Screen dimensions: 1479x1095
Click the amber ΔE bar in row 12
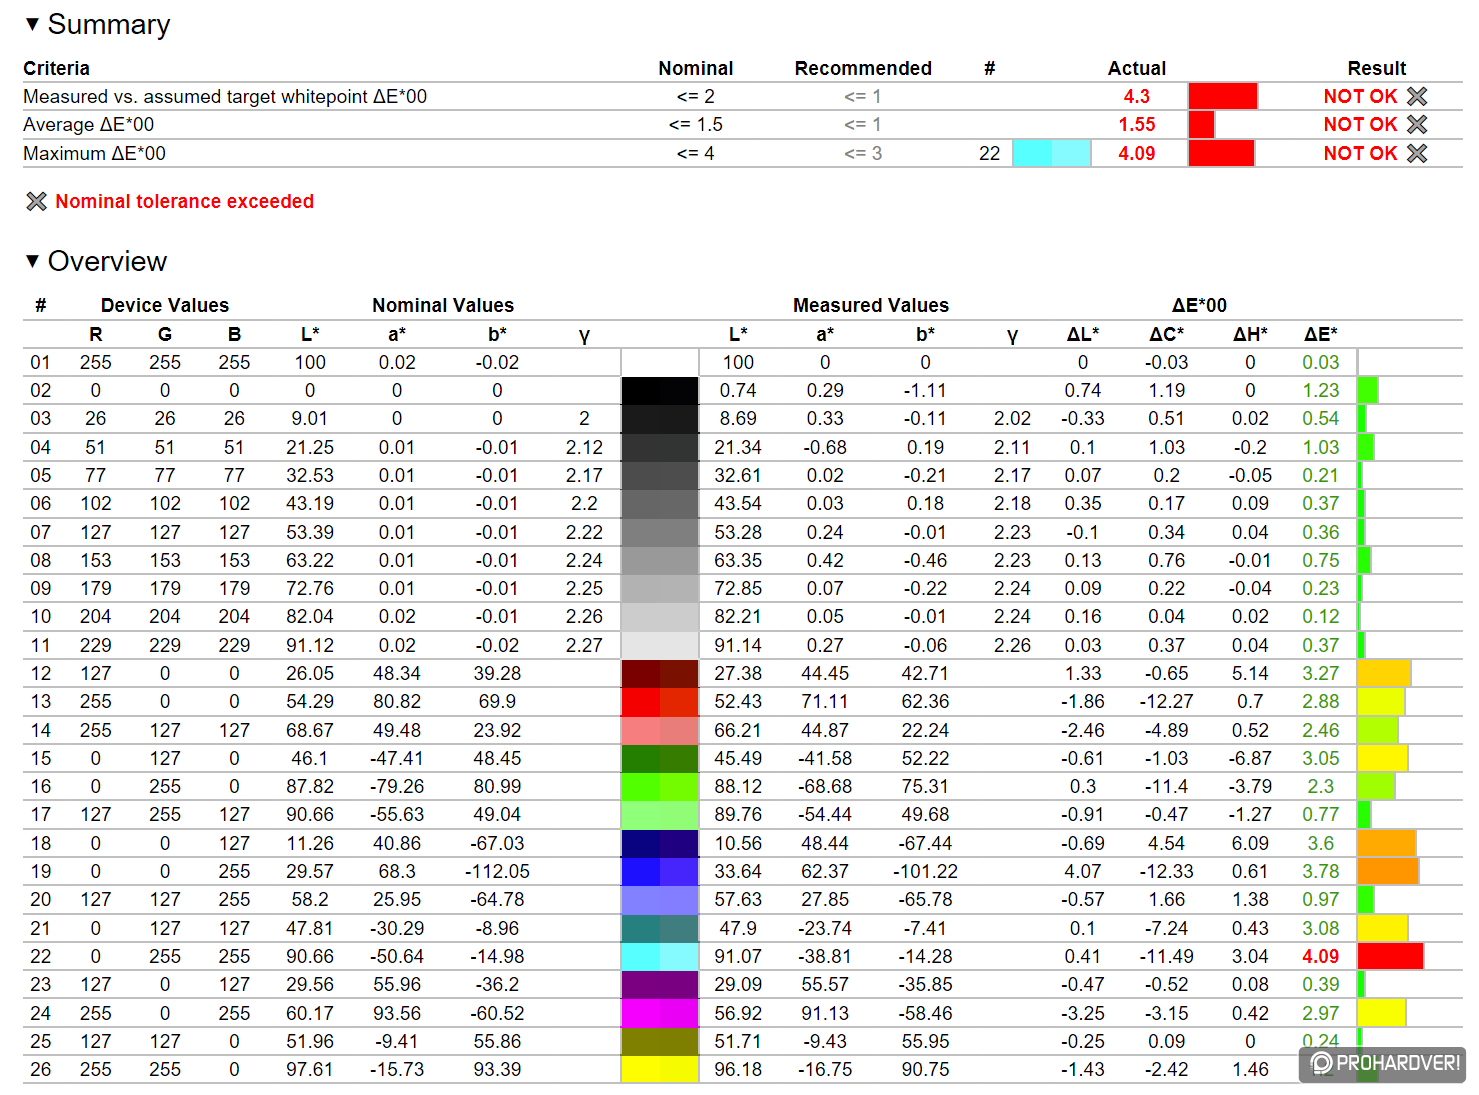pyautogui.click(x=1384, y=673)
